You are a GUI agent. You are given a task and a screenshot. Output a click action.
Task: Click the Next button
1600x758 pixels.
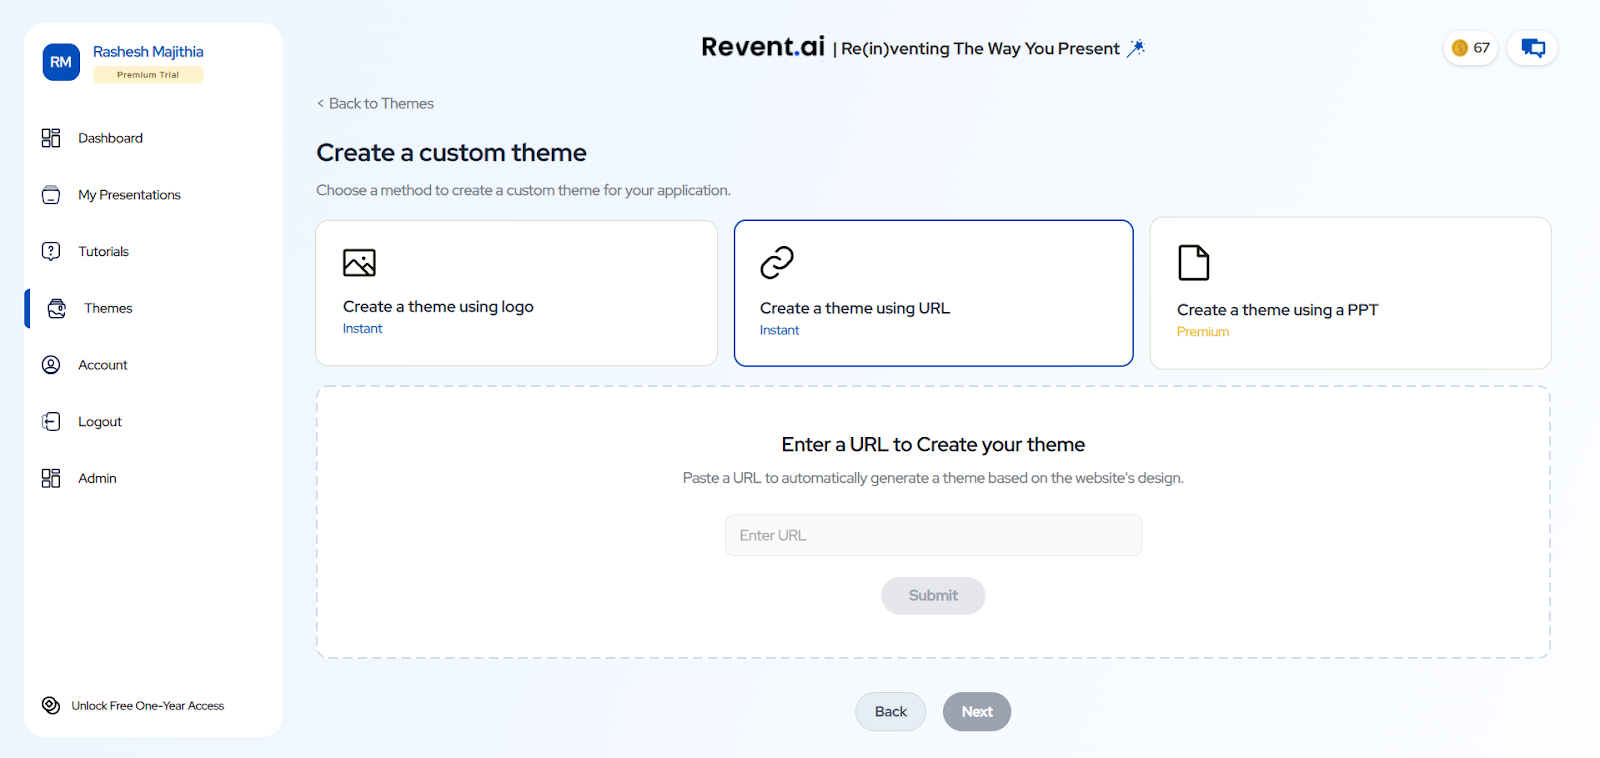tap(976, 711)
